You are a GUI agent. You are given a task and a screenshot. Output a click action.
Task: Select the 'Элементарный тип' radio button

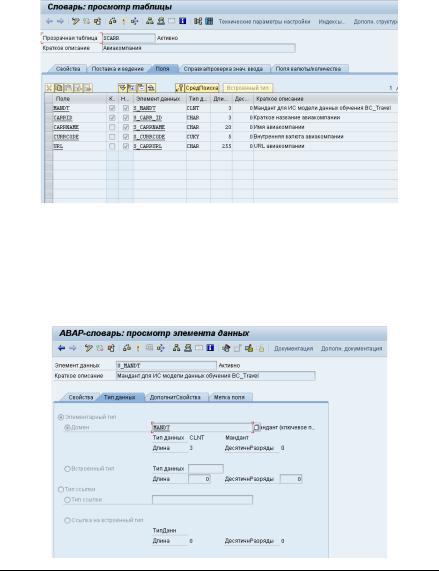61,417
